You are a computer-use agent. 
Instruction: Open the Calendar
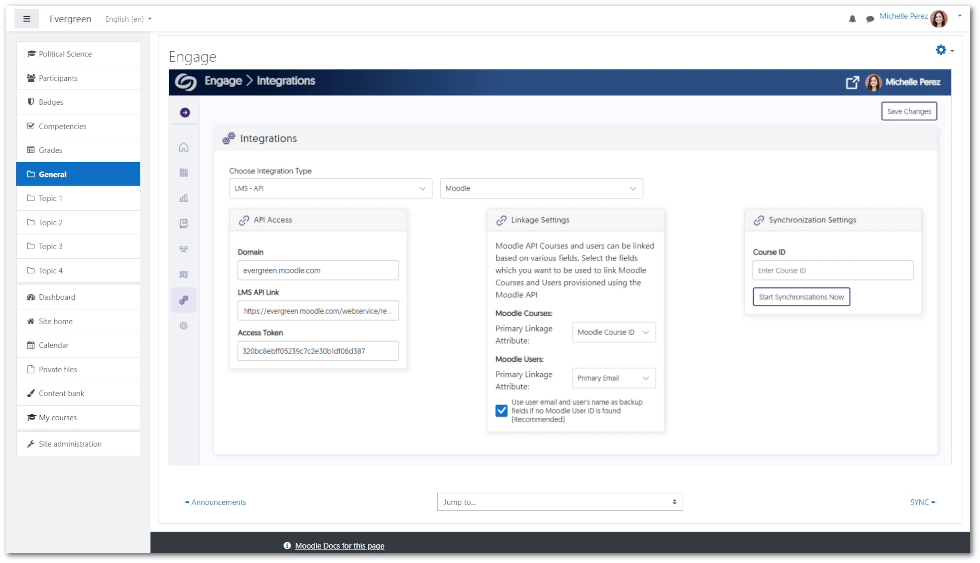pos(78,345)
